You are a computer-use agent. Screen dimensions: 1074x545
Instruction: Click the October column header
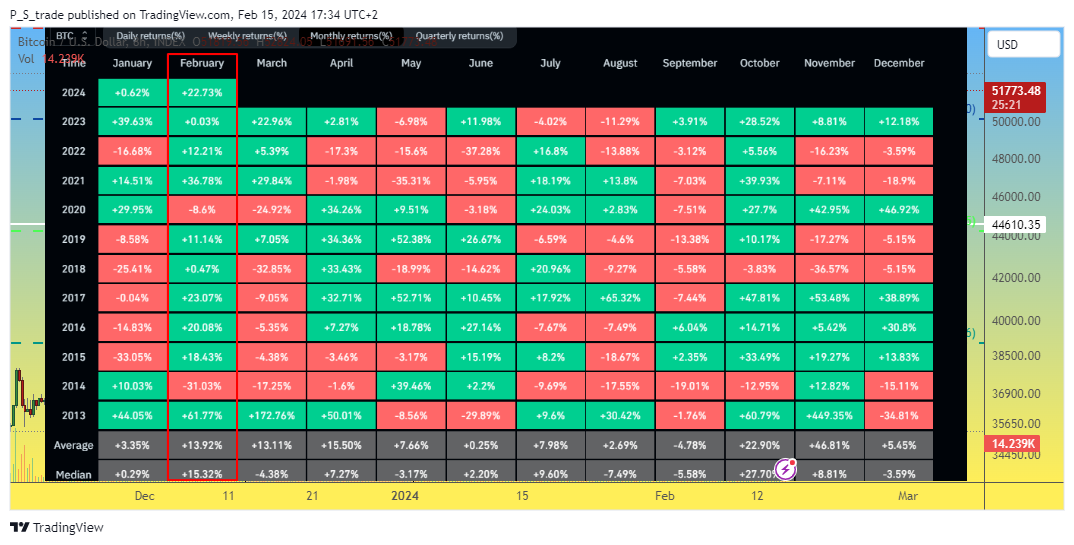[x=760, y=63]
